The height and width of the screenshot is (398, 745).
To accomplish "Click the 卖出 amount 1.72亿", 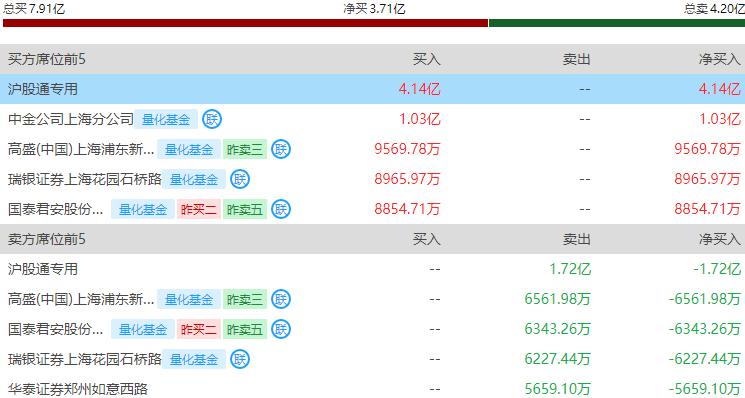I will [570, 269].
